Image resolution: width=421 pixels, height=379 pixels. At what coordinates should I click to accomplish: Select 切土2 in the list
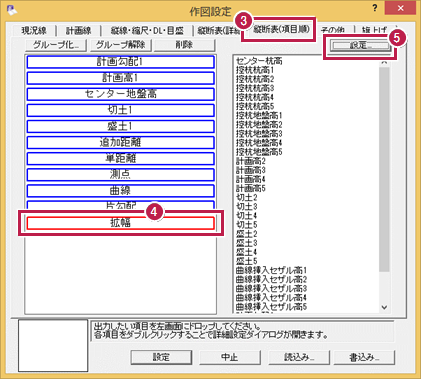click(247, 197)
